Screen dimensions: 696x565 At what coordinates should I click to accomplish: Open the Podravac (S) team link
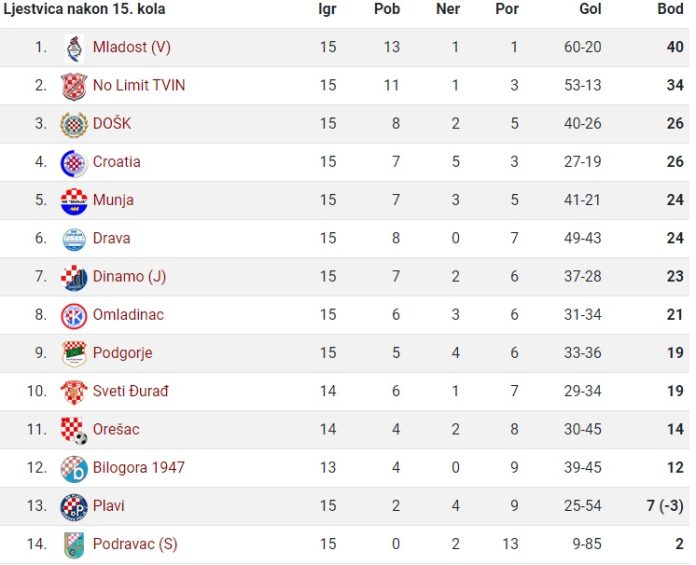pyautogui.click(x=135, y=544)
